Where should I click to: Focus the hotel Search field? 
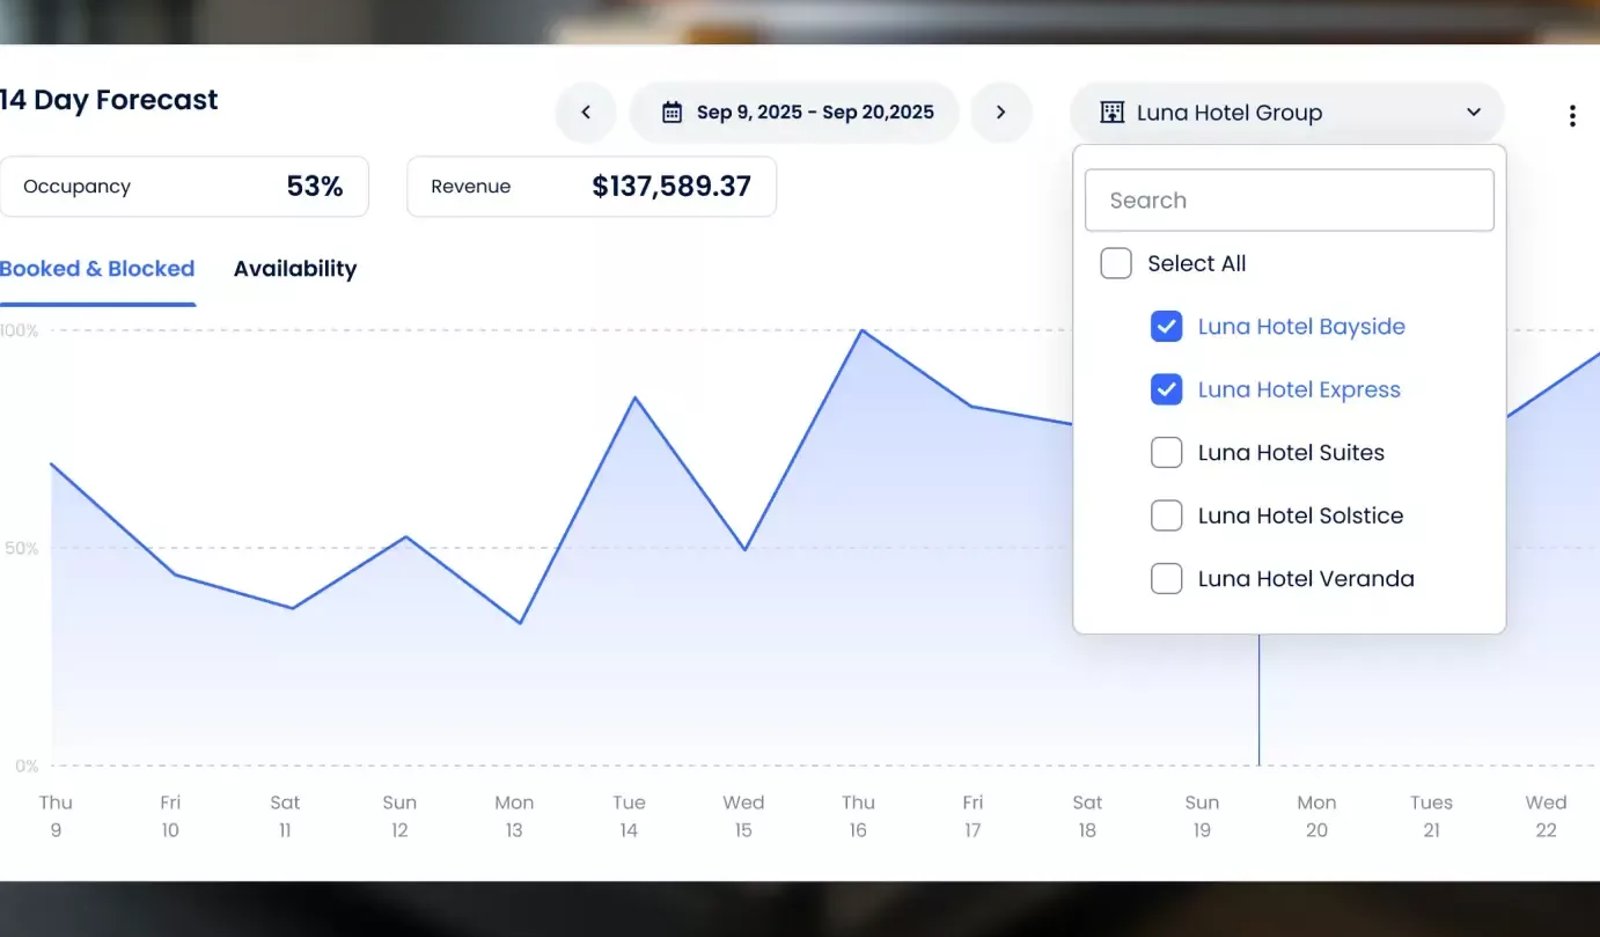(x=1289, y=200)
